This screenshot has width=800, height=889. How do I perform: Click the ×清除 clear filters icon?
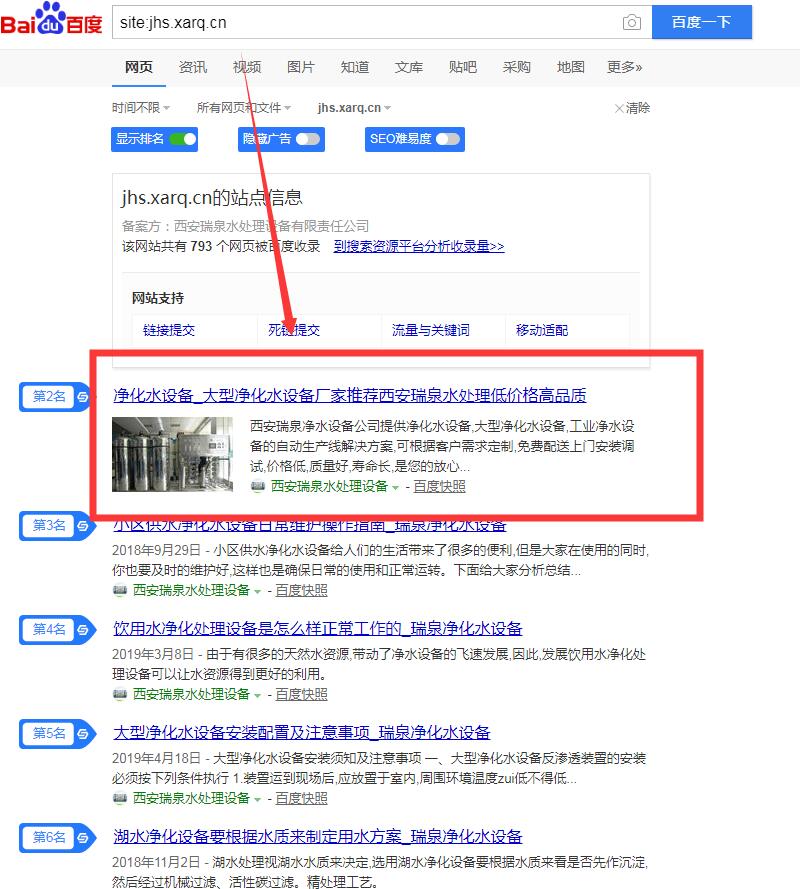click(x=619, y=108)
